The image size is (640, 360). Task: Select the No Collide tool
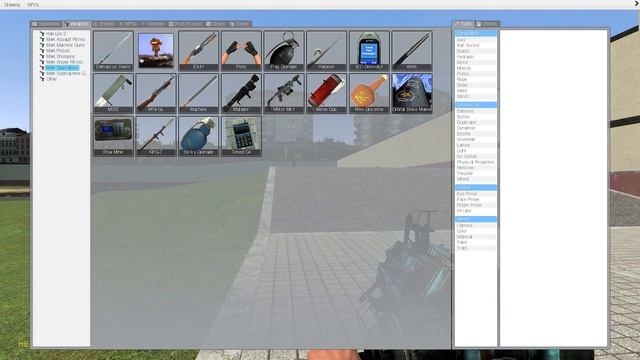tap(476, 156)
